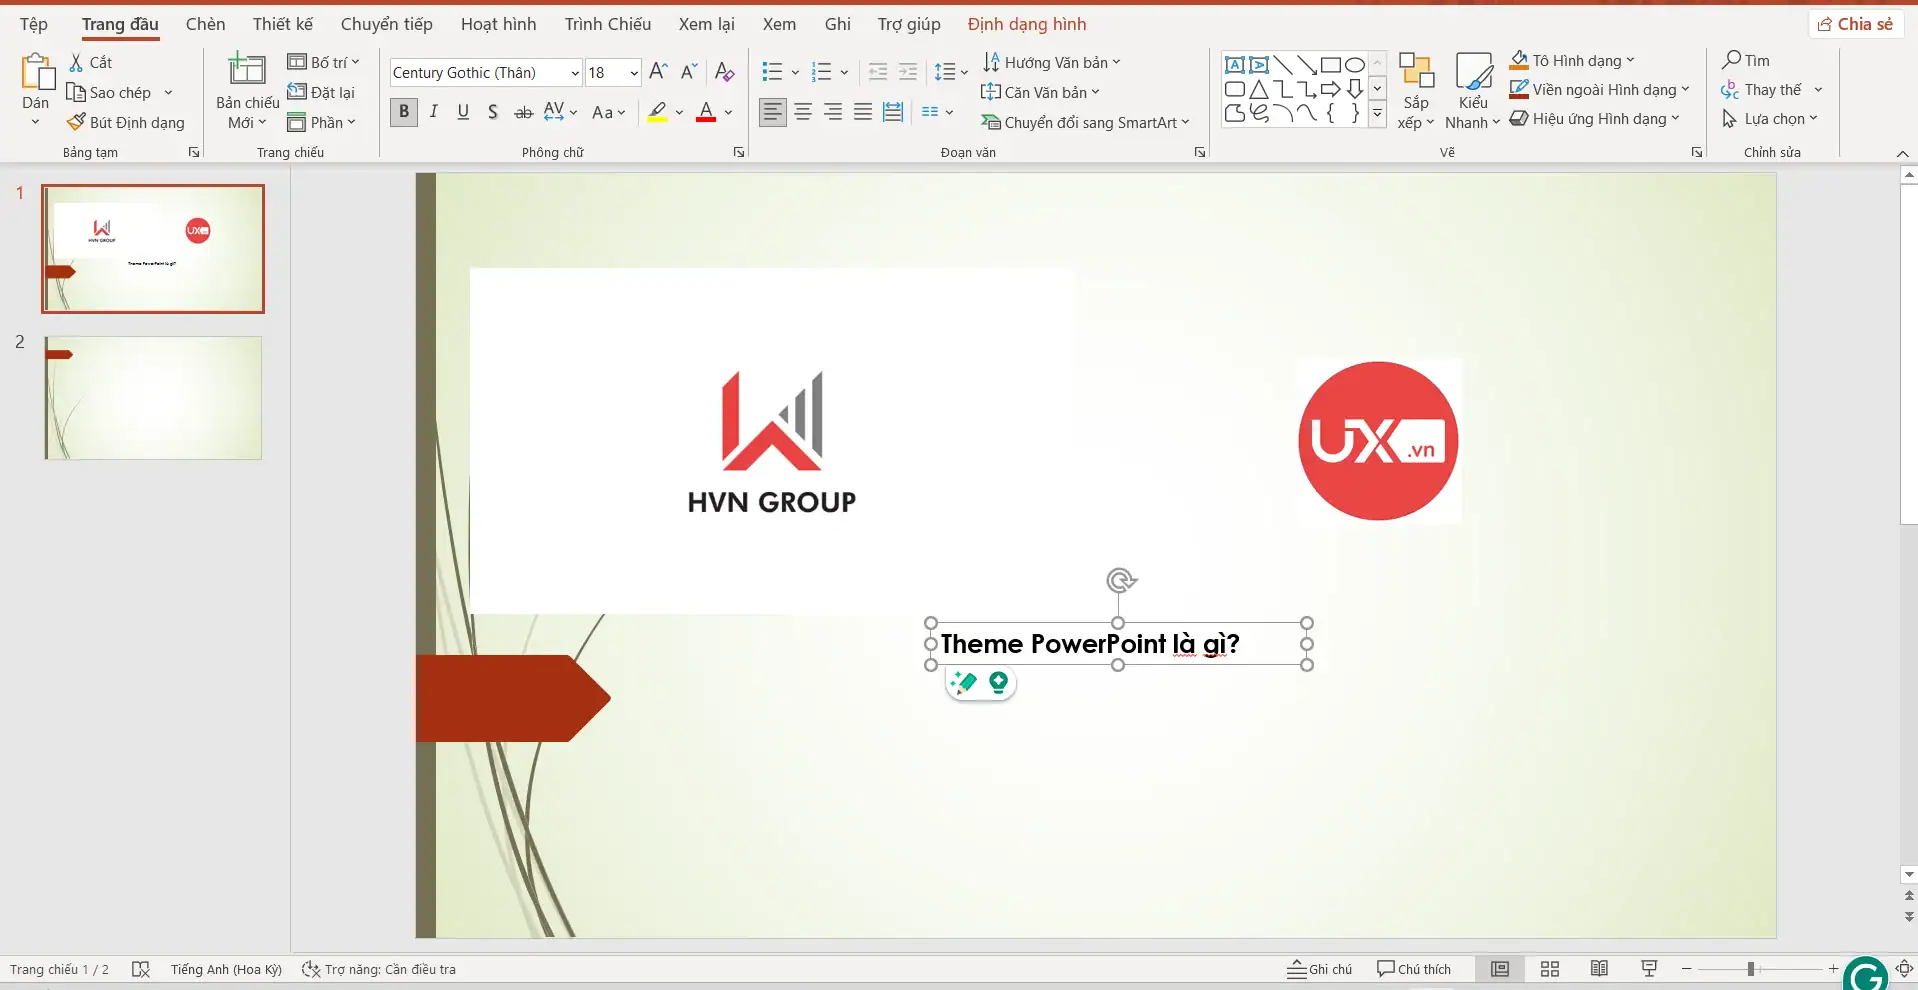
Task: Click the Sắp xếp (Arrange) icon
Action: [1416, 91]
